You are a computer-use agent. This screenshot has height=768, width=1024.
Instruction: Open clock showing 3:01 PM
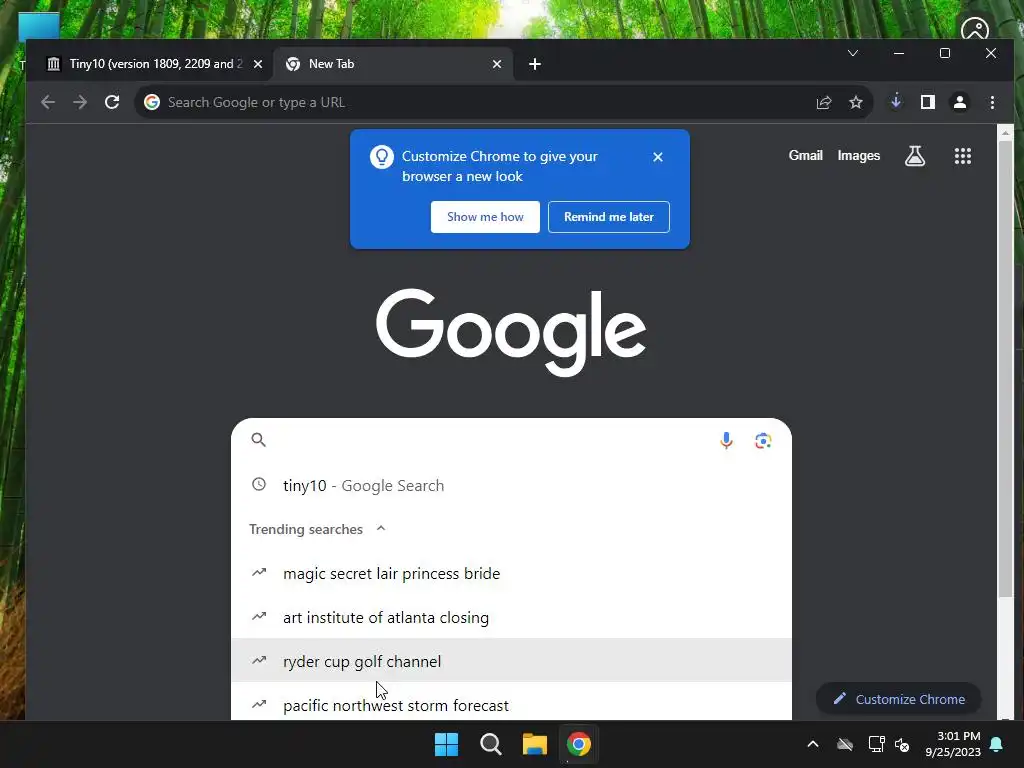click(x=953, y=744)
